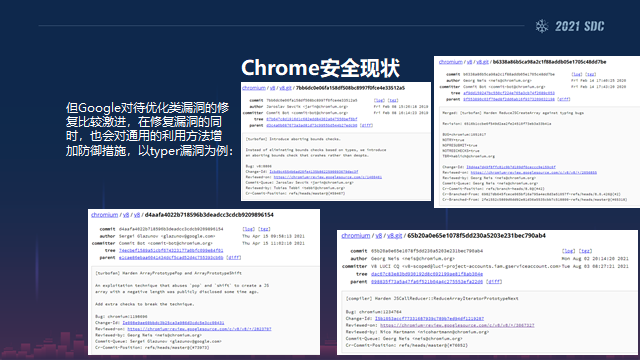Click date 'Thu Apr 15 09:58:13 2021'
The height and width of the screenshot is (360, 640).
[x=273, y=236]
